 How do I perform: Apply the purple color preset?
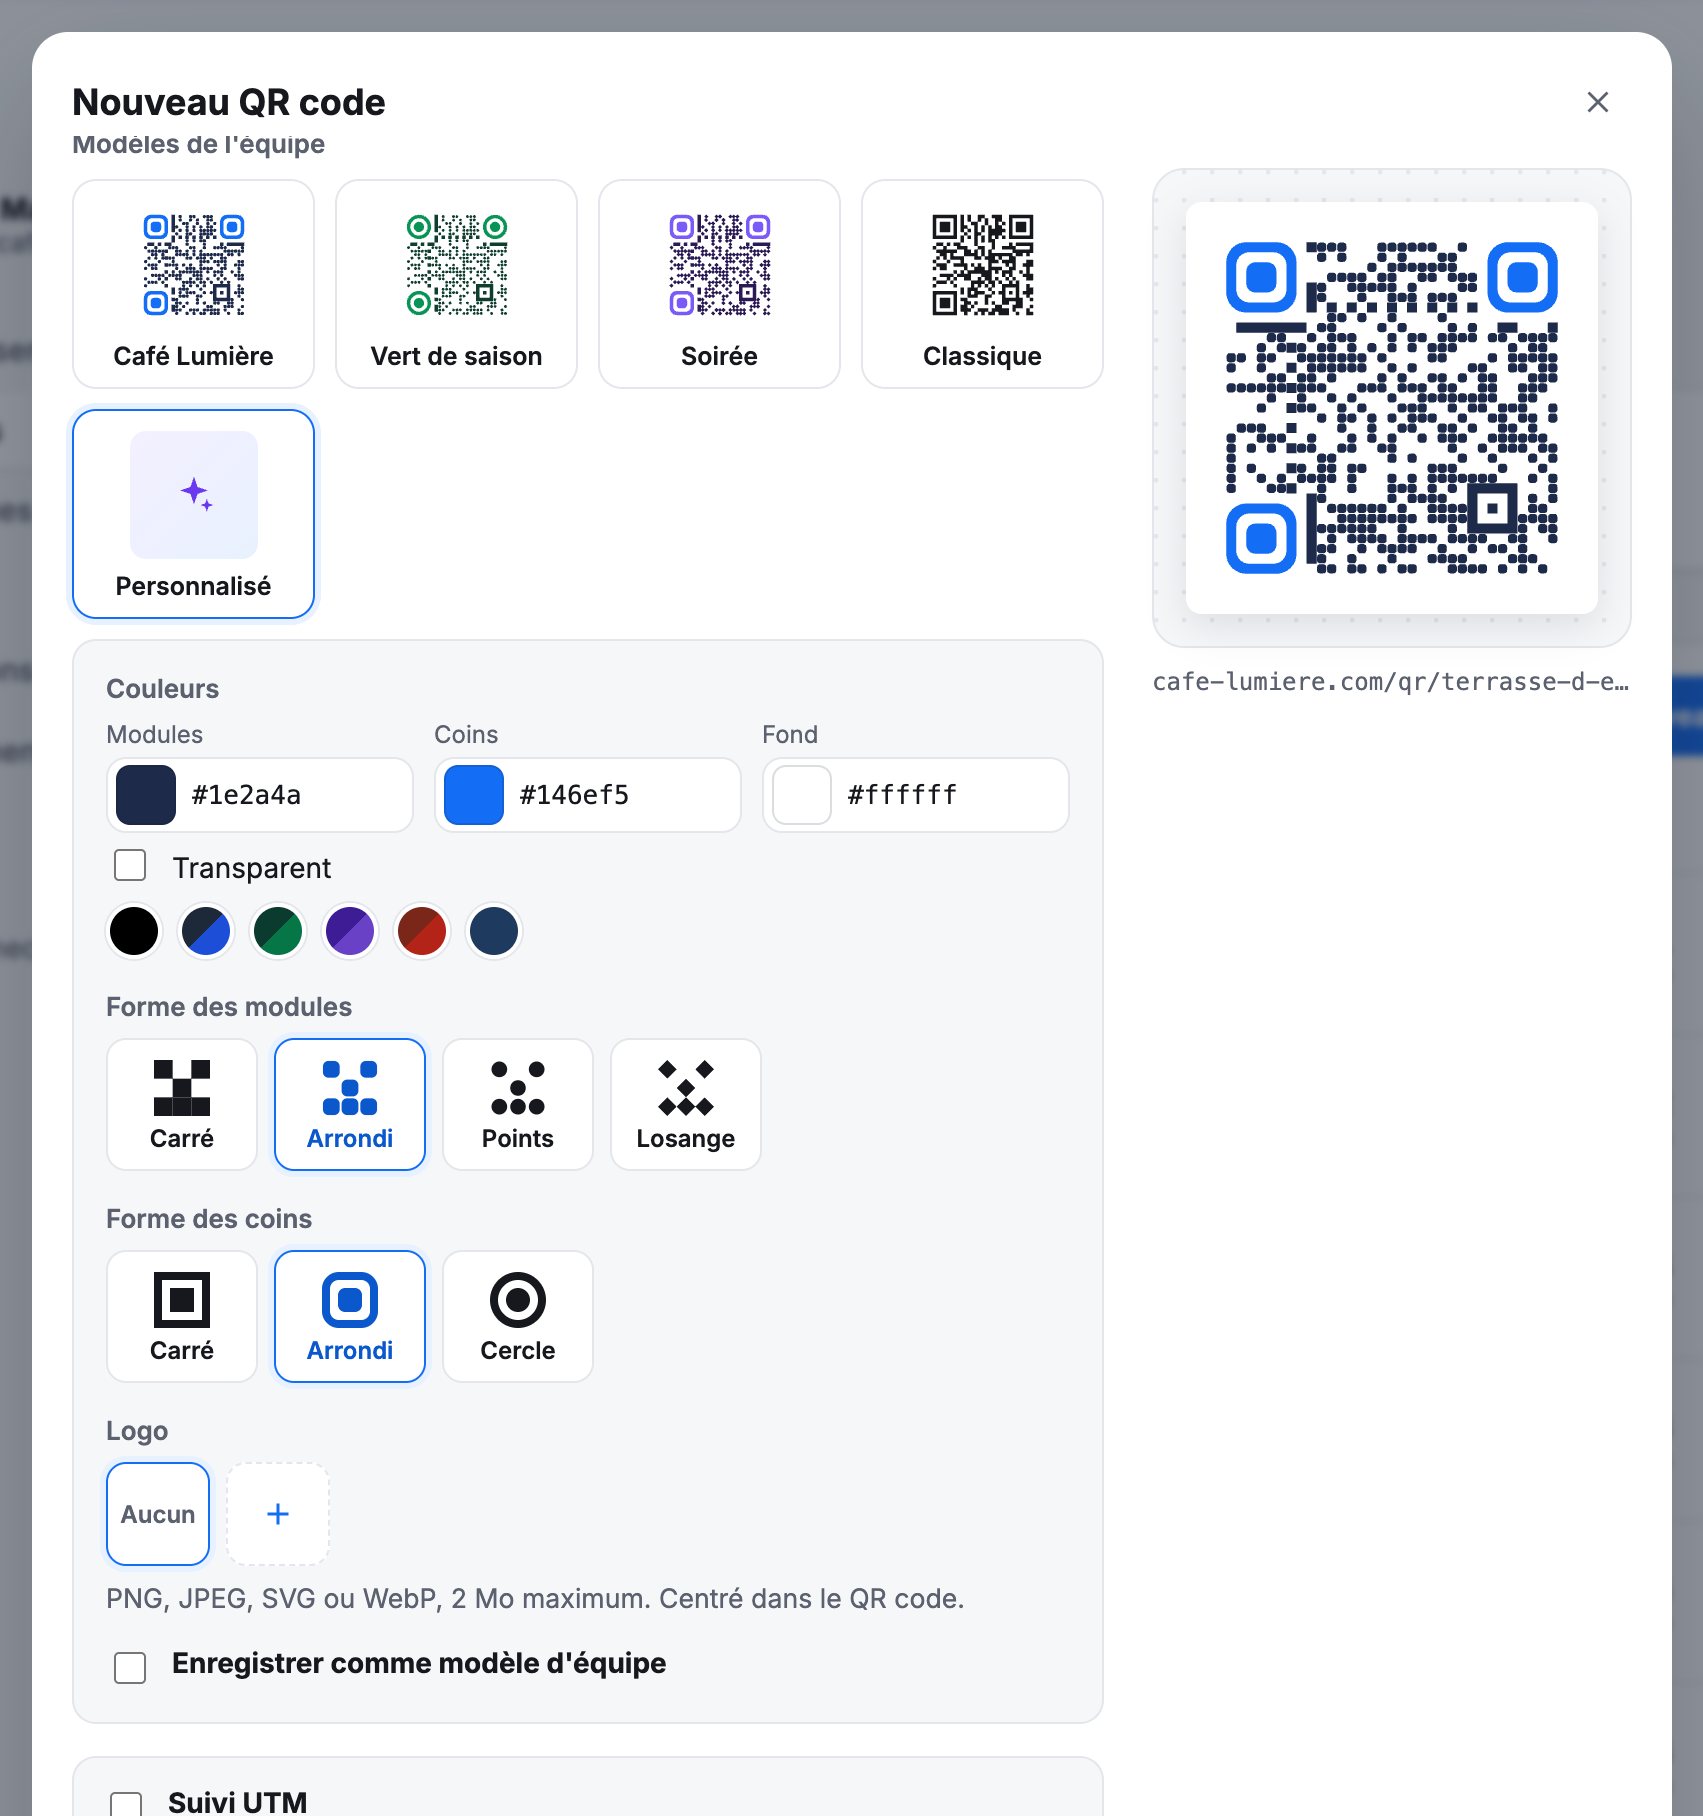point(350,931)
